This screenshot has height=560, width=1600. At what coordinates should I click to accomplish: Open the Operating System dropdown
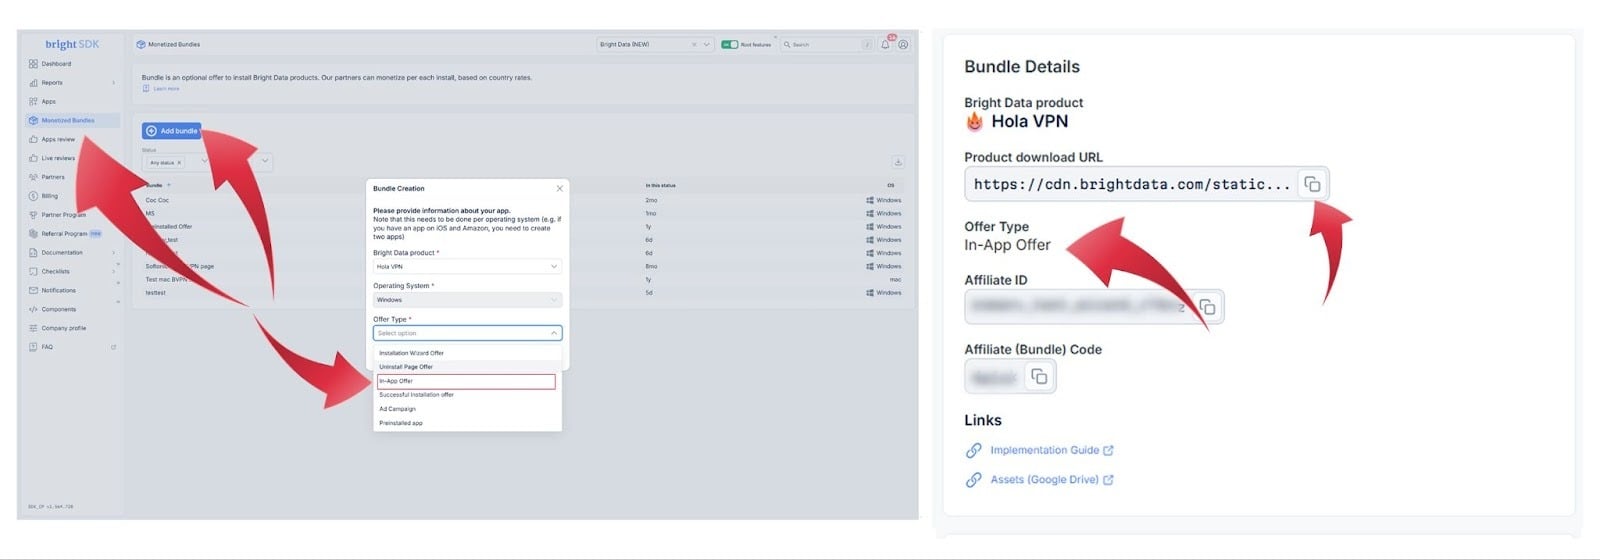[467, 300]
